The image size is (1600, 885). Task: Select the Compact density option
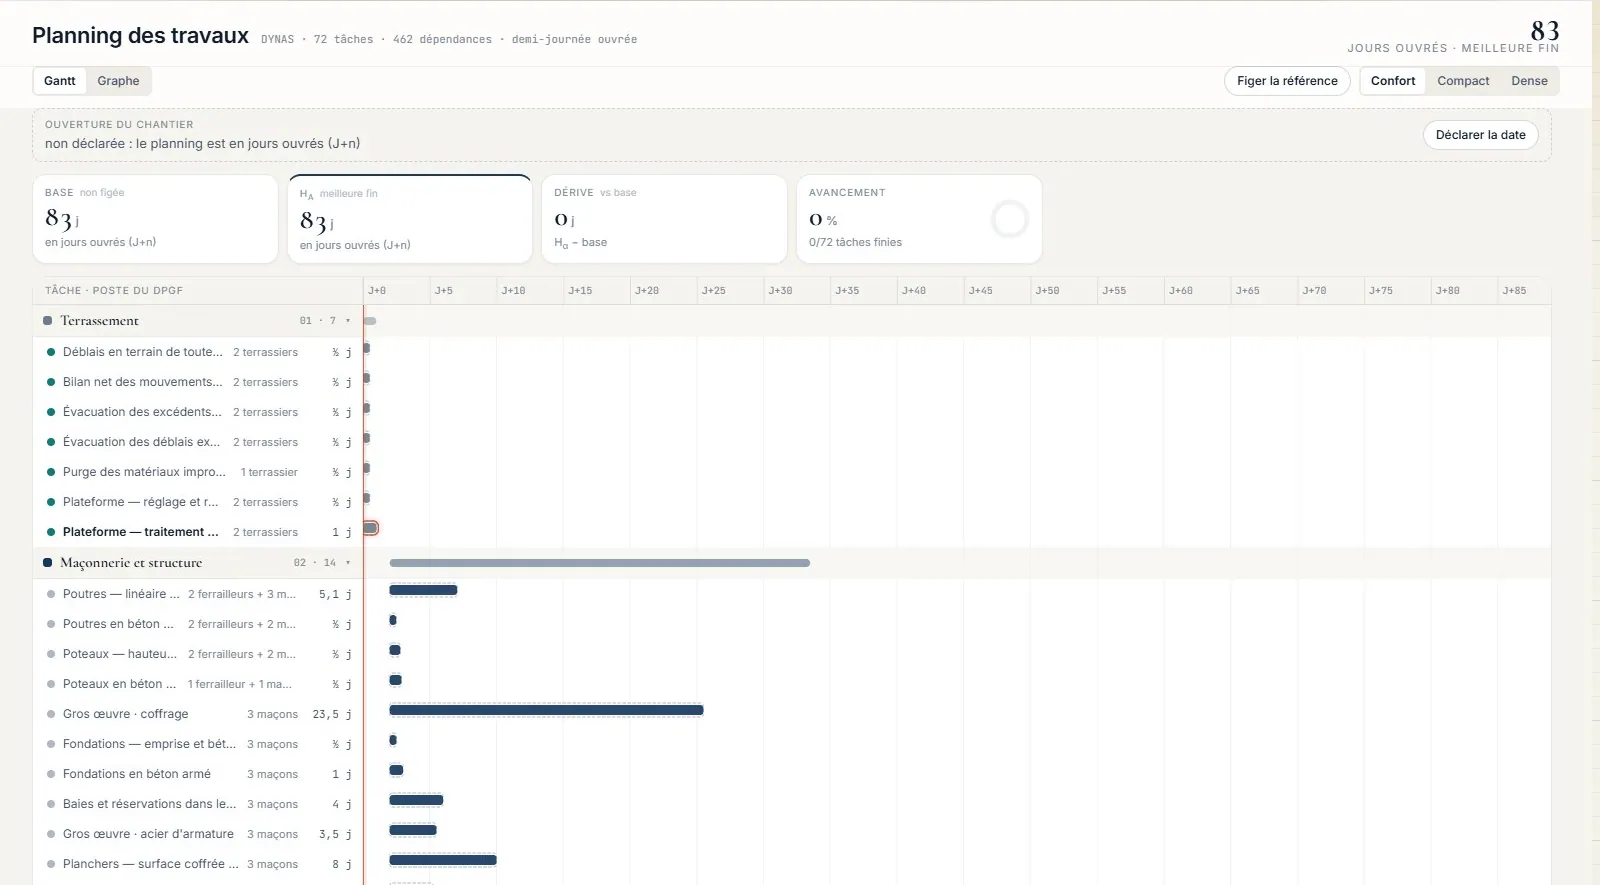coord(1463,81)
